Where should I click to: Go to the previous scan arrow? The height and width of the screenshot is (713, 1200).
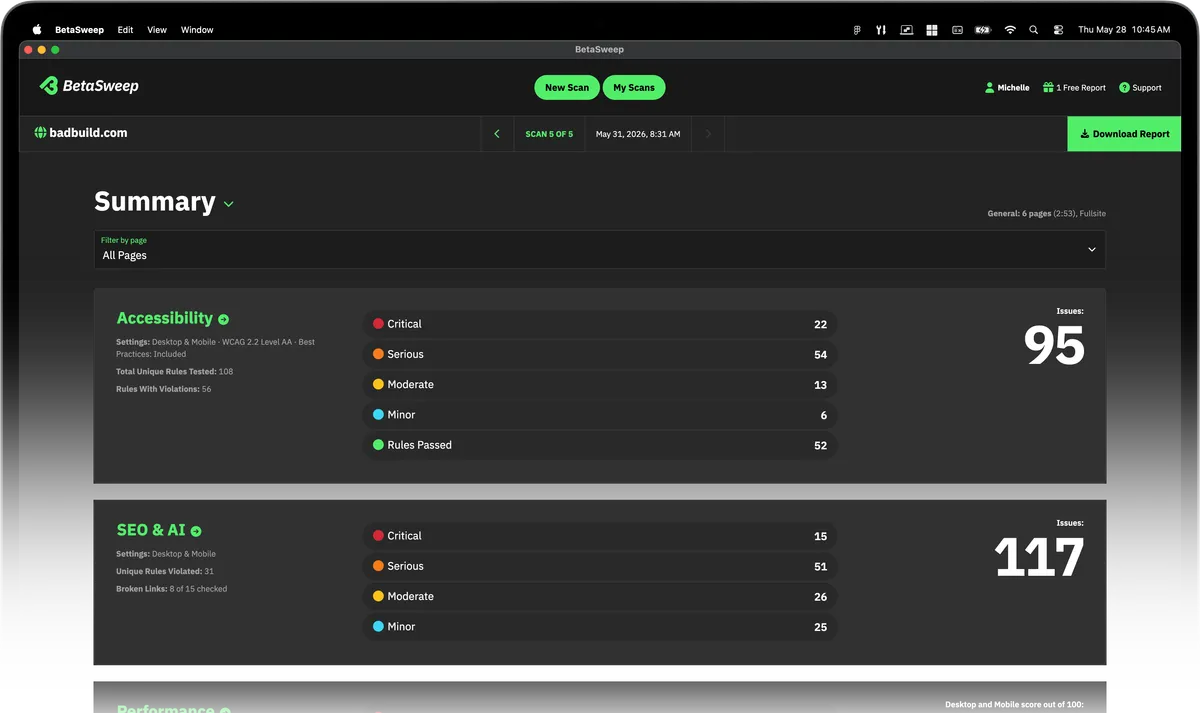pos(497,134)
